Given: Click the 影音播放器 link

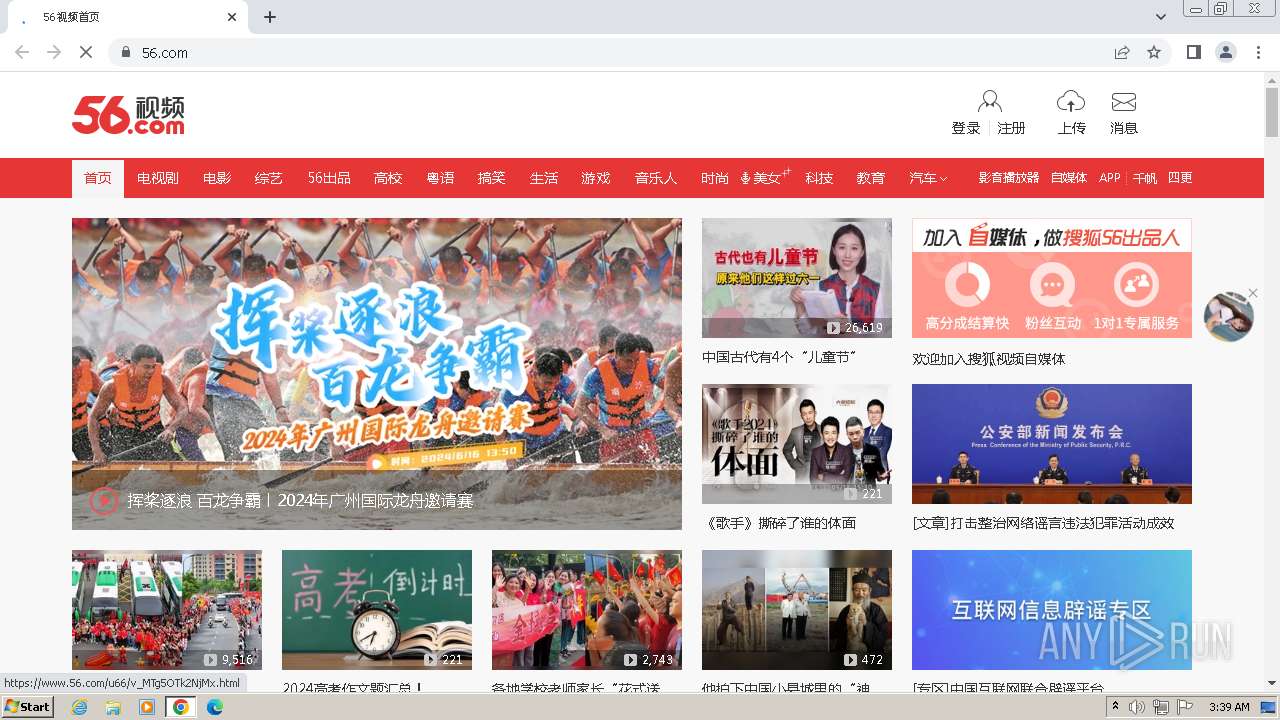Looking at the screenshot, I should [x=1009, y=178].
